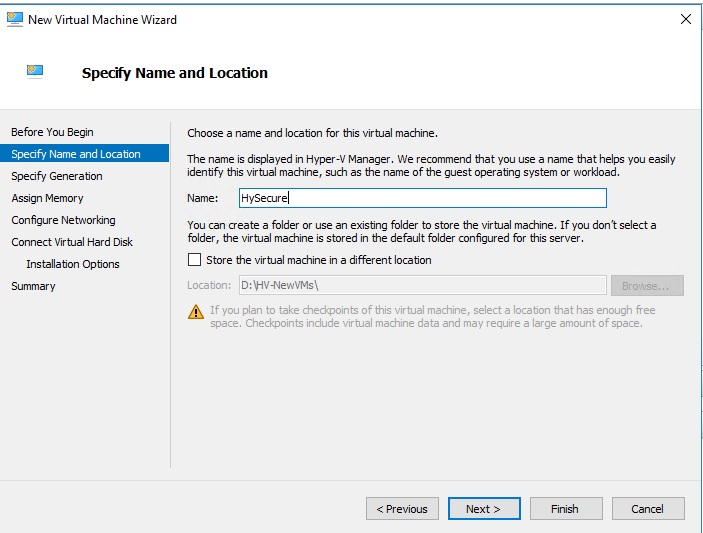Enable storing VM in a different location

[194, 260]
